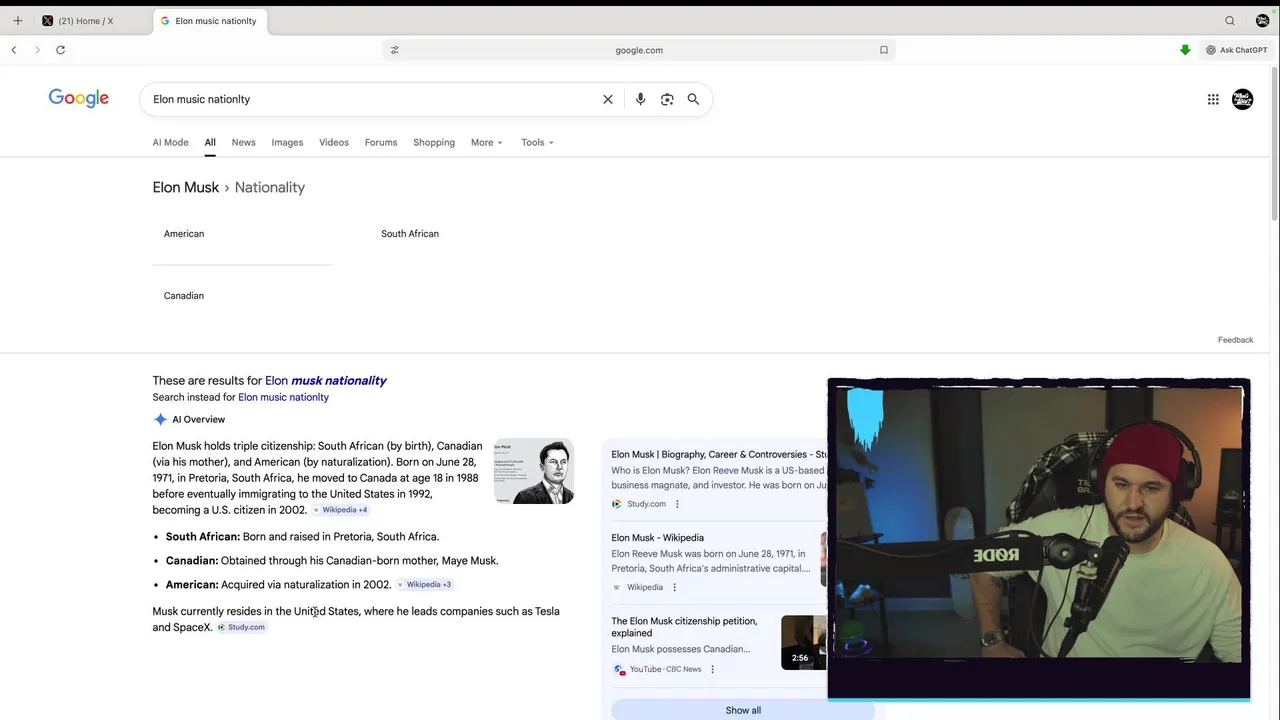Image resolution: width=1280 pixels, height=720 pixels.
Task: Open search by image lens icon
Action: (x=667, y=99)
